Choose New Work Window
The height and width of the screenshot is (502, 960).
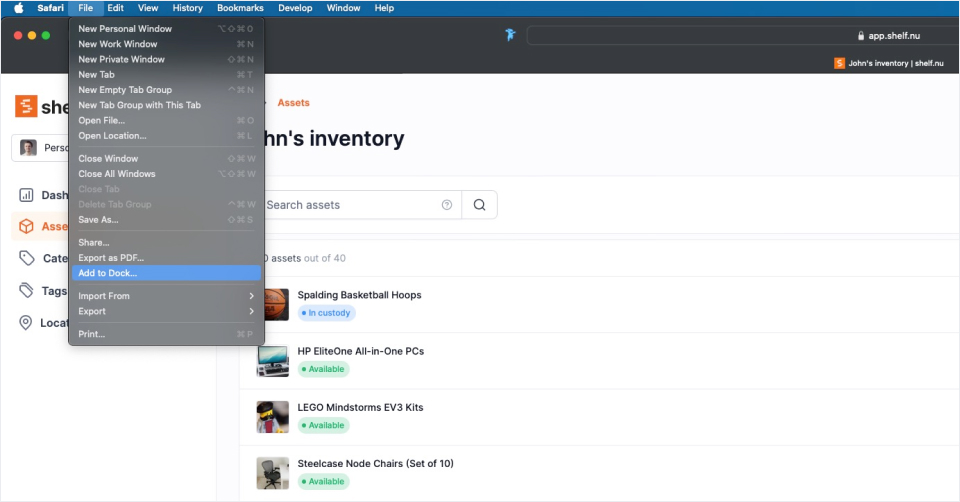(x=166, y=44)
